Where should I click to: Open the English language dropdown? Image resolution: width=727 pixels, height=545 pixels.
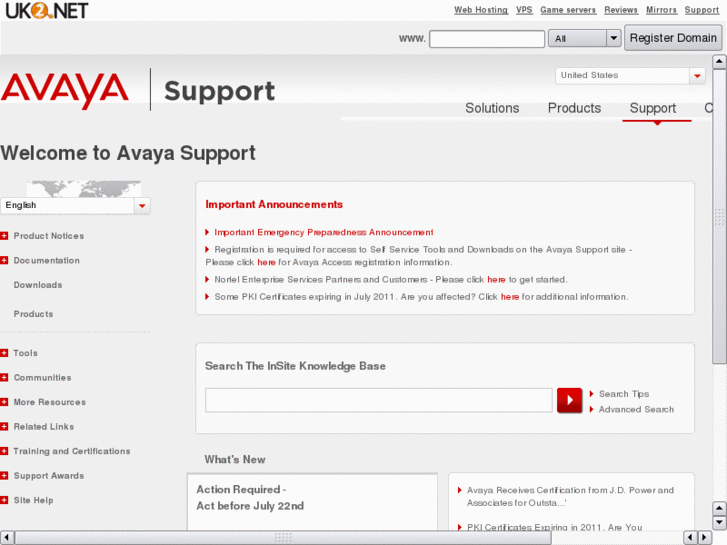tap(75, 205)
